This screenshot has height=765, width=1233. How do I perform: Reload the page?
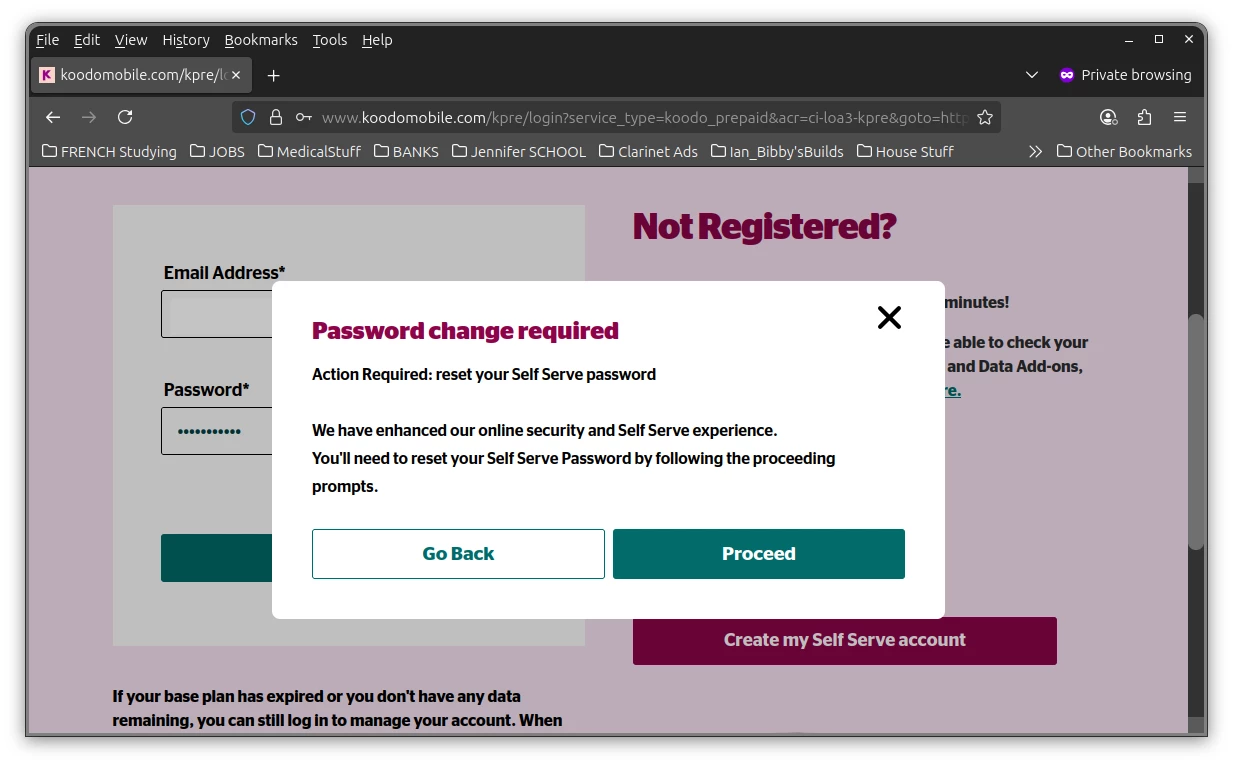pos(125,117)
